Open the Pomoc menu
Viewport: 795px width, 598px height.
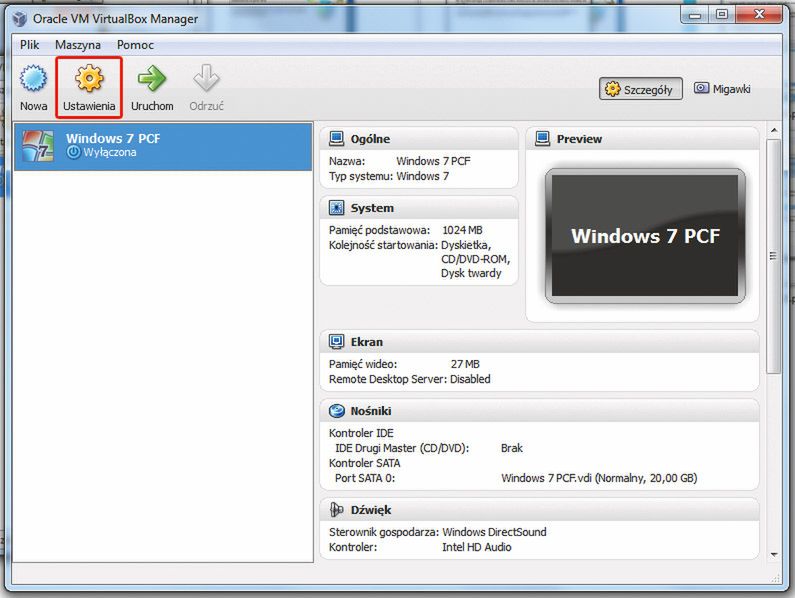[x=135, y=45]
